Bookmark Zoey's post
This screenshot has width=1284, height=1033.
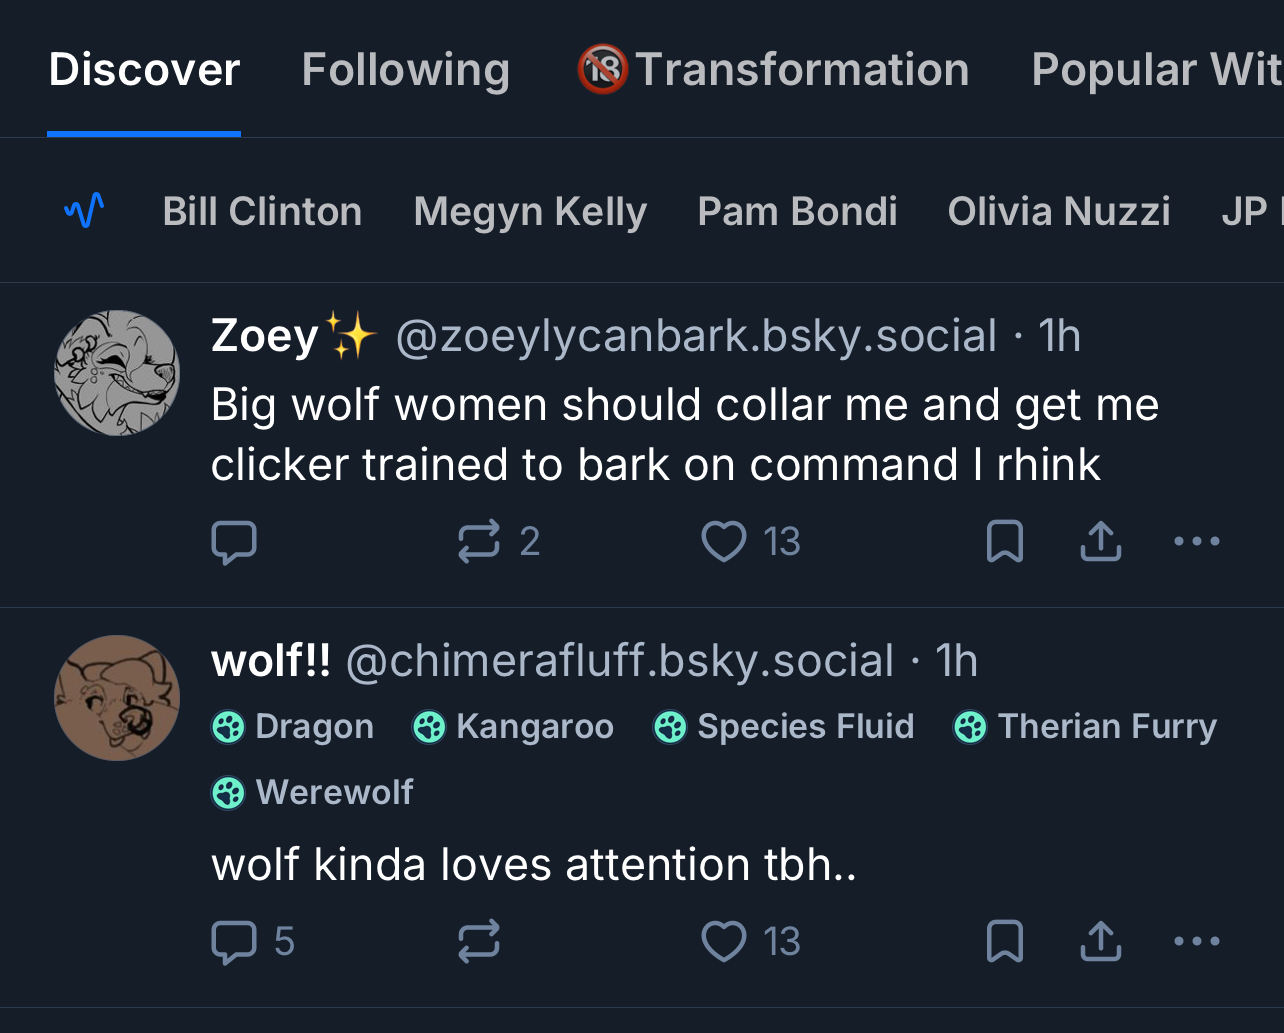1004,542
